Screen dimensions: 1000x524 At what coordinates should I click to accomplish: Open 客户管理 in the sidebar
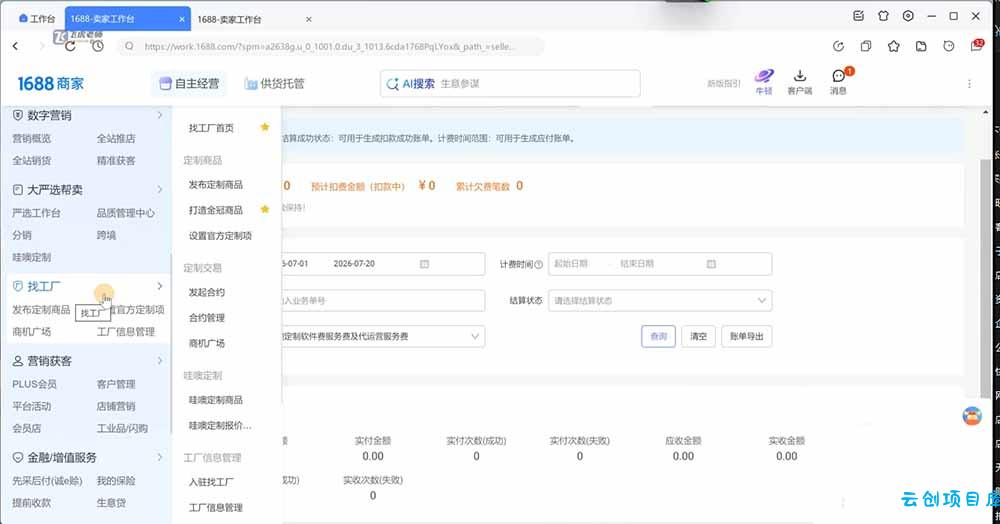tap(116, 384)
